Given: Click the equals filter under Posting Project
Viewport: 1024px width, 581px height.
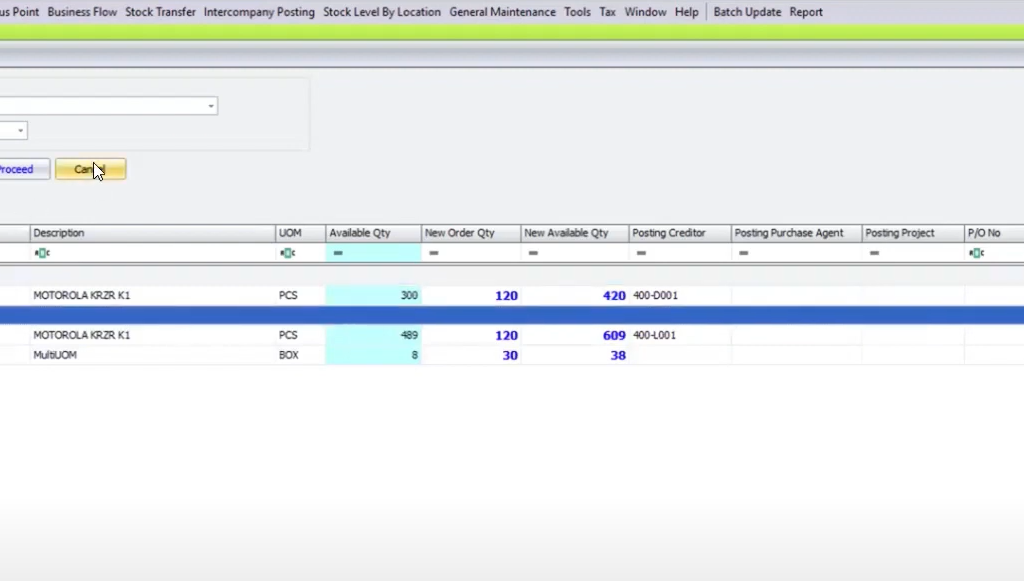Looking at the screenshot, I should 873,253.
